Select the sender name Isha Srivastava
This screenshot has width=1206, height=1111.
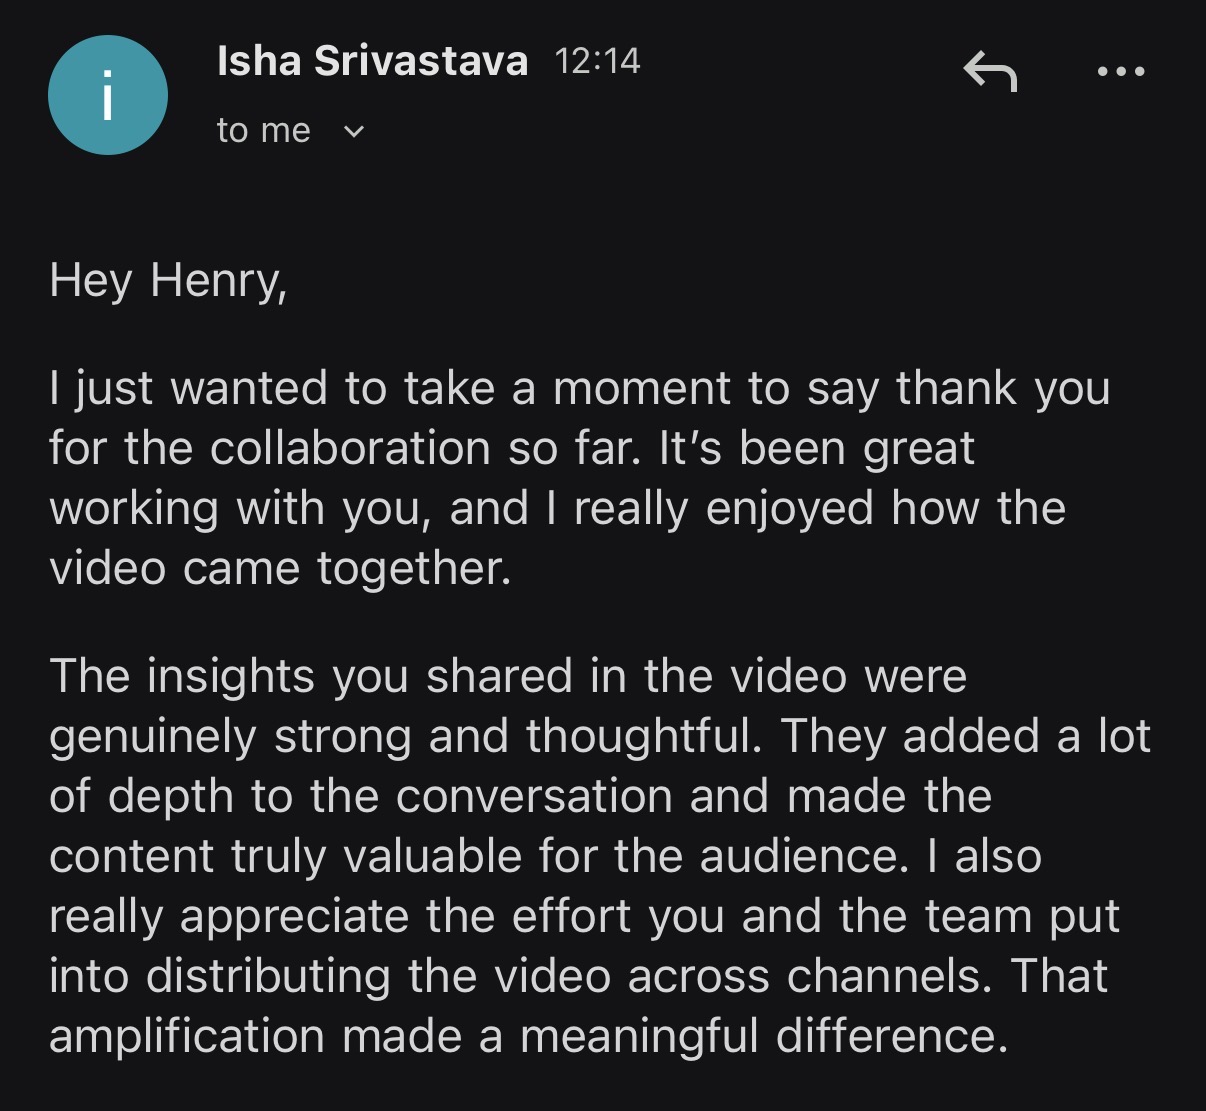372,60
